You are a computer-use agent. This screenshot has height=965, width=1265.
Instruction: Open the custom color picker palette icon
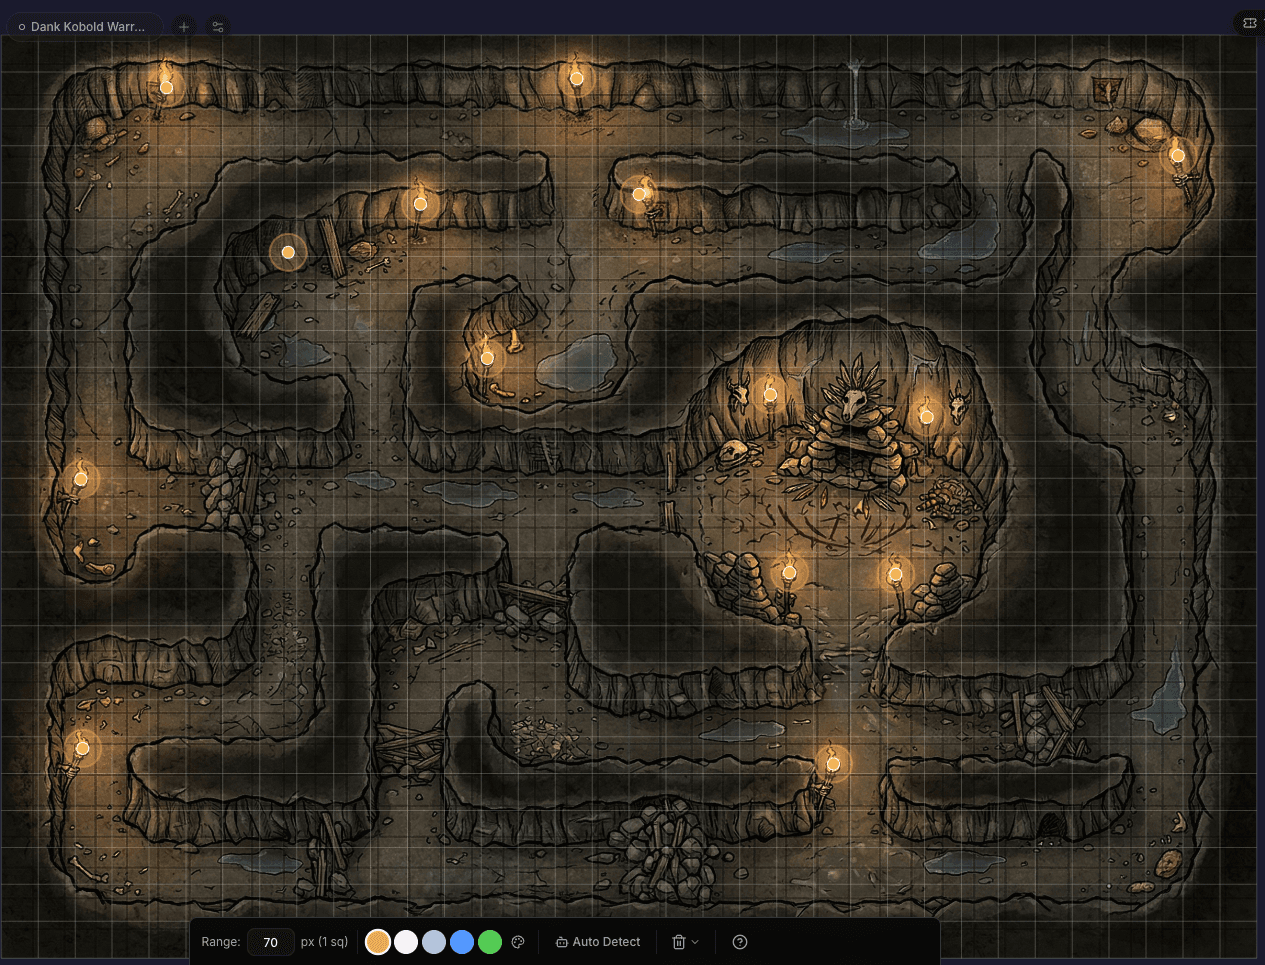pyautogui.click(x=518, y=941)
